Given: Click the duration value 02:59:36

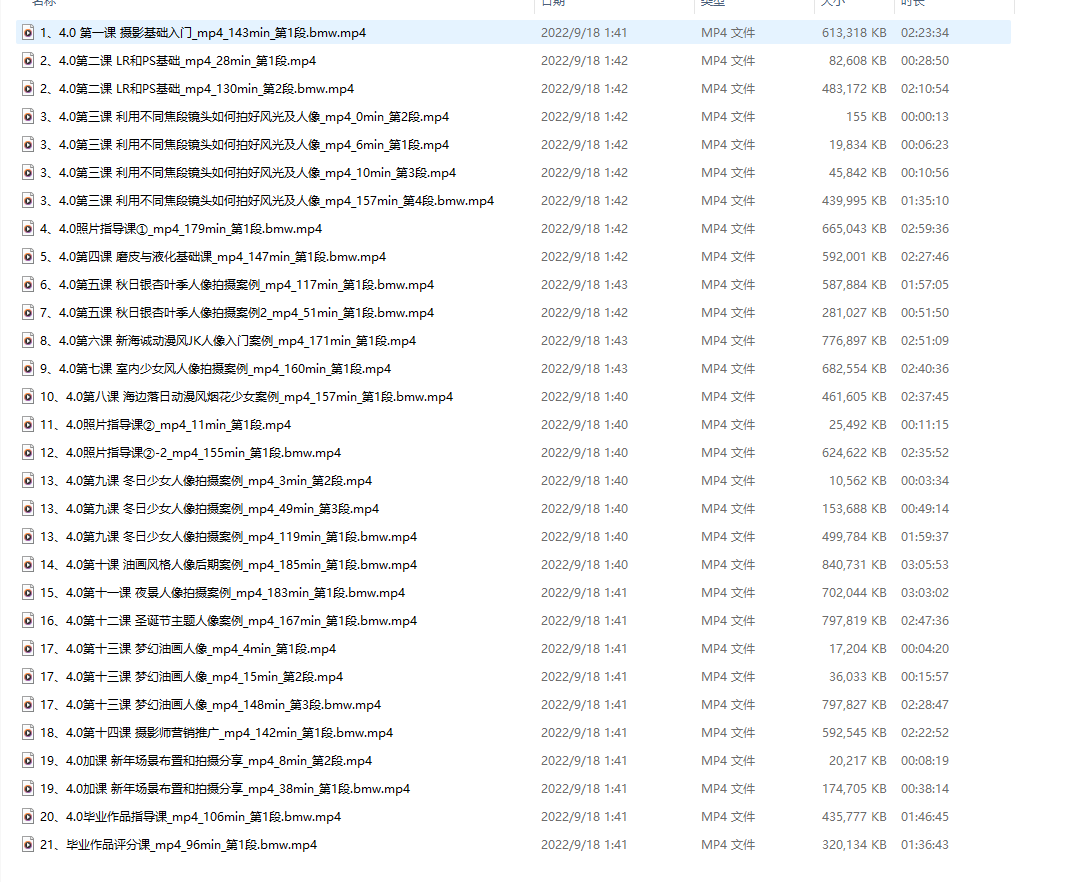Looking at the screenshot, I should pos(925,229).
